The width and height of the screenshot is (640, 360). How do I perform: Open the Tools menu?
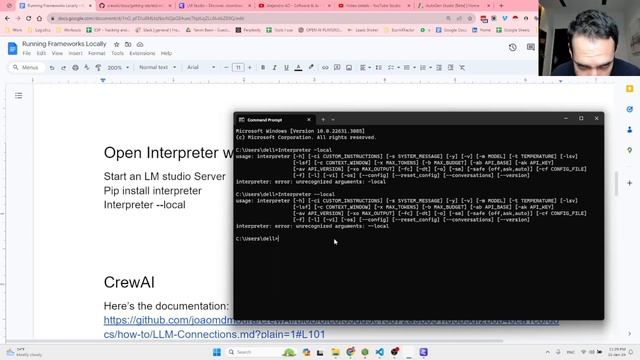click(x=118, y=53)
